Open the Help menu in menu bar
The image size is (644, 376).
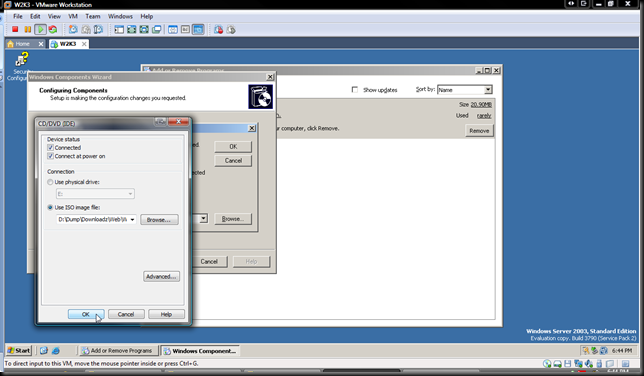tap(147, 16)
